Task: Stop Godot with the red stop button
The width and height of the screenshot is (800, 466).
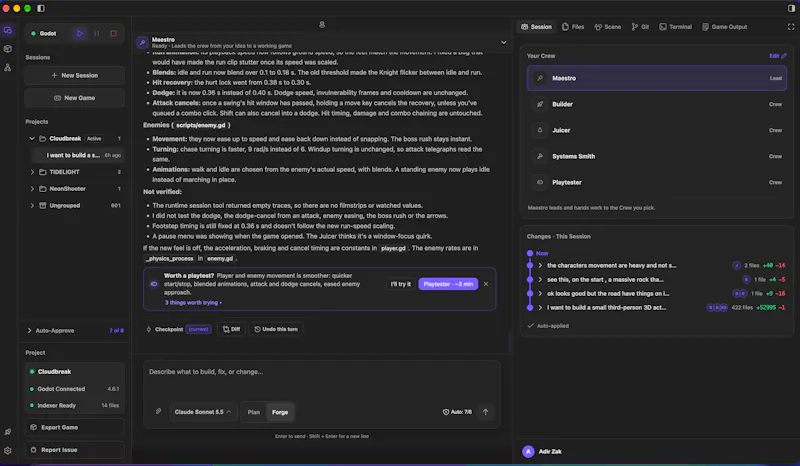Action: (x=113, y=33)
